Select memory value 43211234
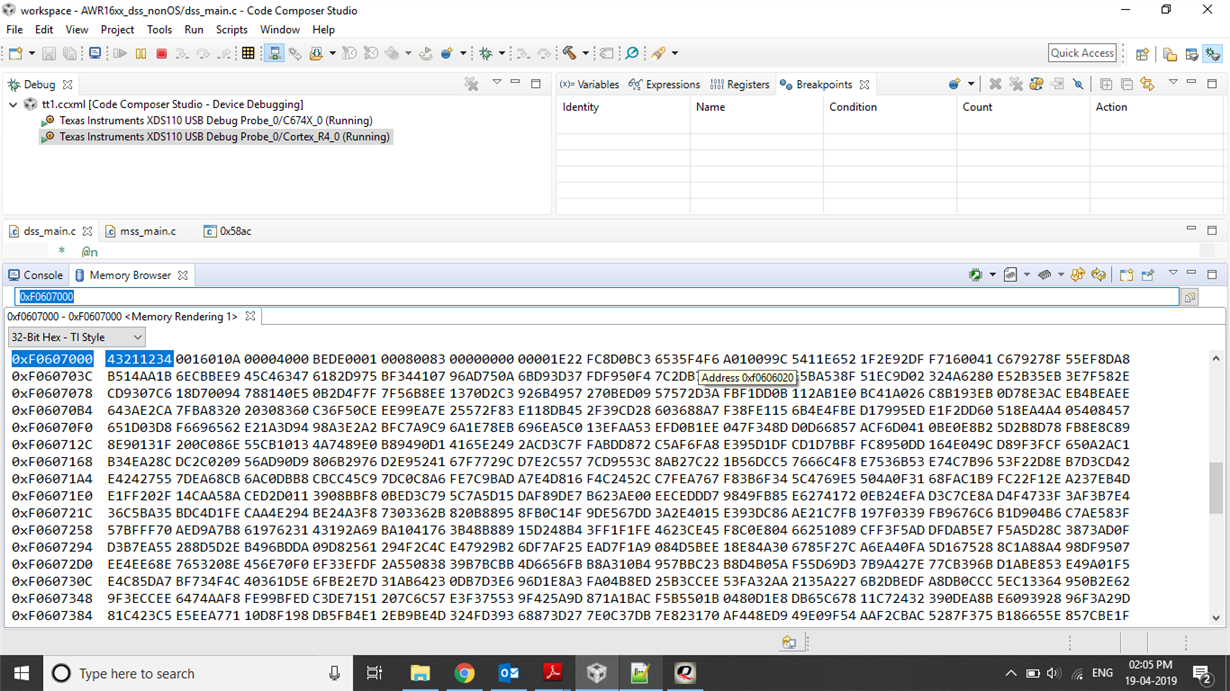 click(x=139, y=359)
